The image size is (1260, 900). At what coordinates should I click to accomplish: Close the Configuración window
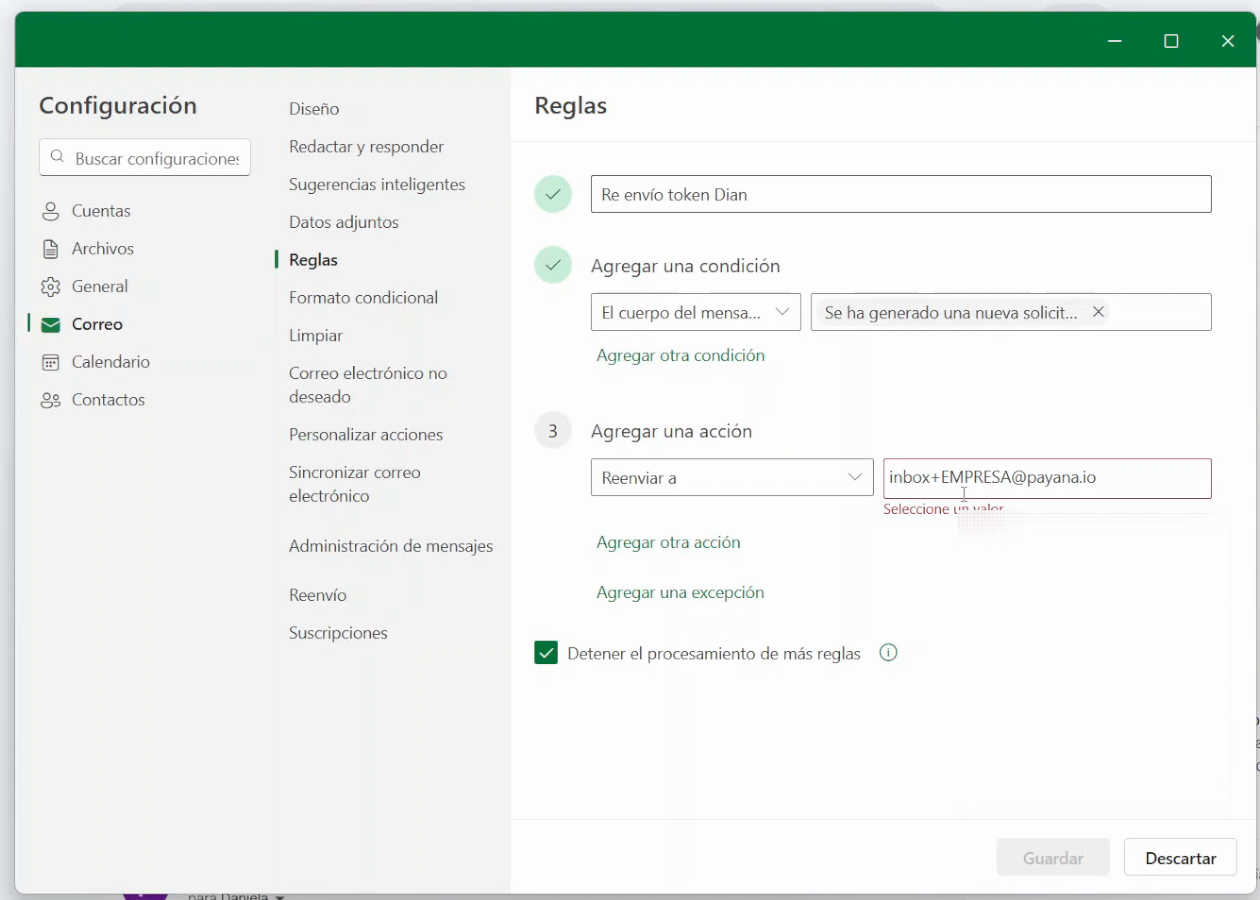1228,41
